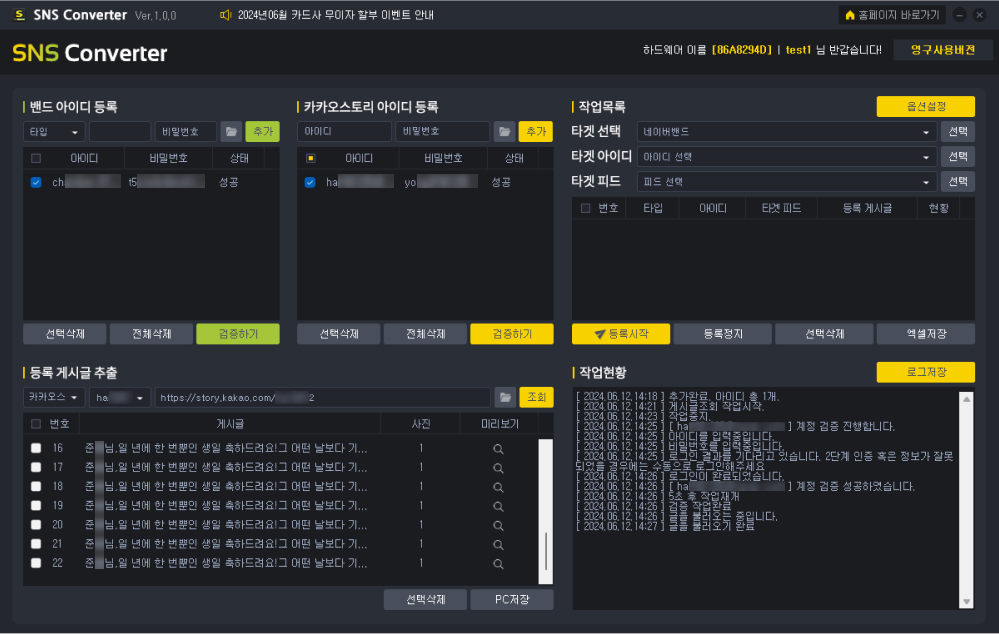
Task: Toggle select-all checkbox in 작업목록 table header
Action: [586, 208]
